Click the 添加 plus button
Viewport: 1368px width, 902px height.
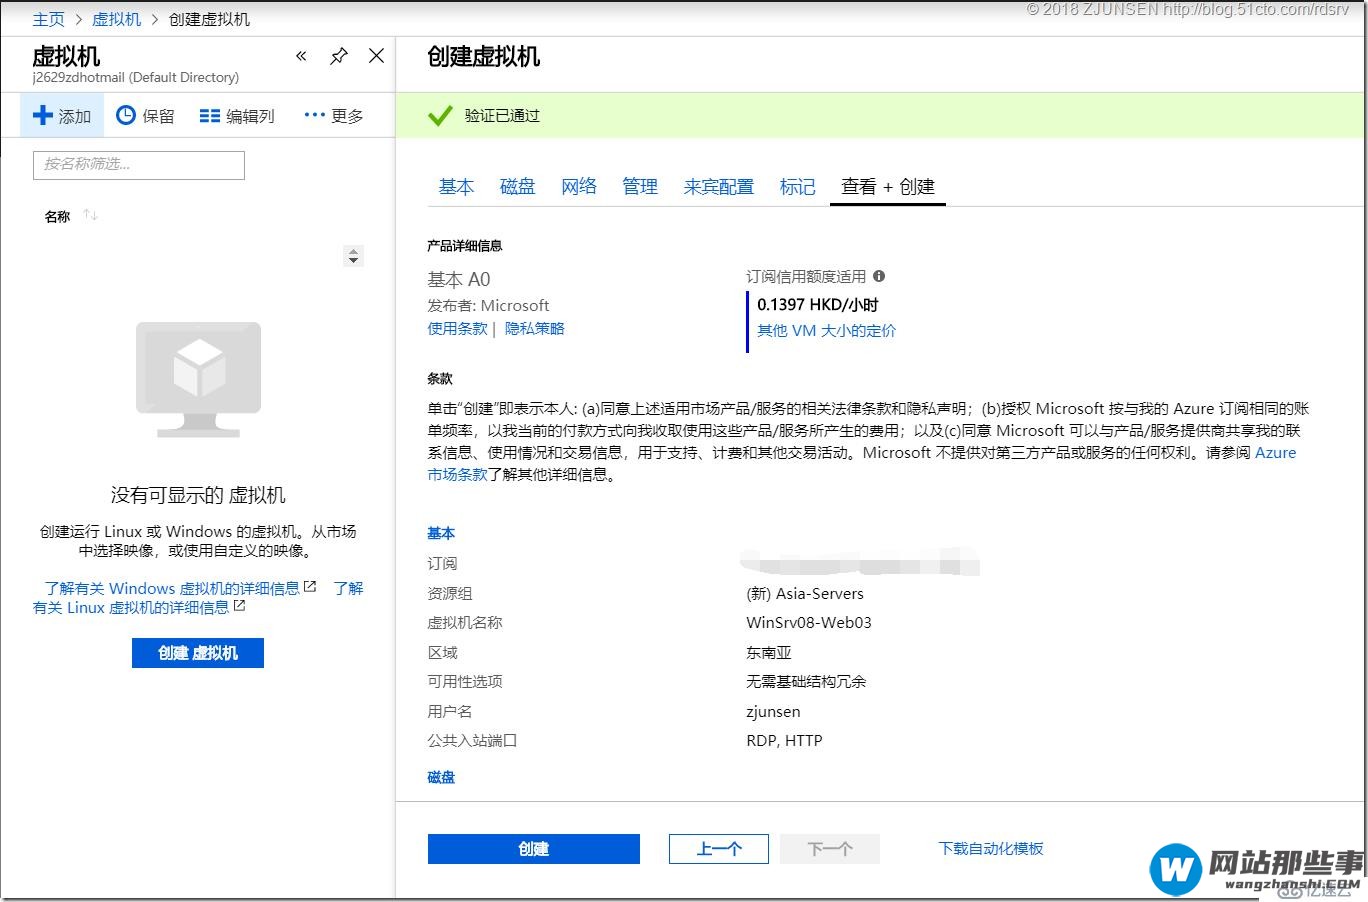point(62,116)
